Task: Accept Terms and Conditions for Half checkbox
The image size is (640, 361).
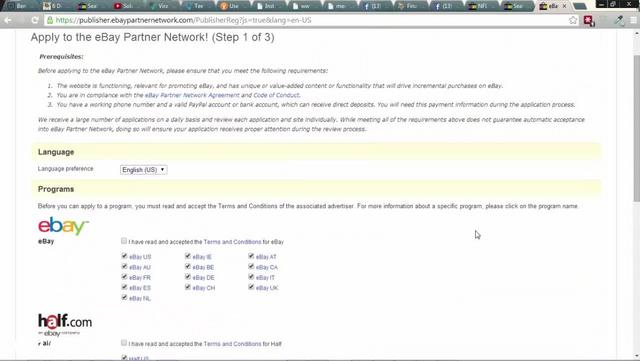Action: (124, 343)
